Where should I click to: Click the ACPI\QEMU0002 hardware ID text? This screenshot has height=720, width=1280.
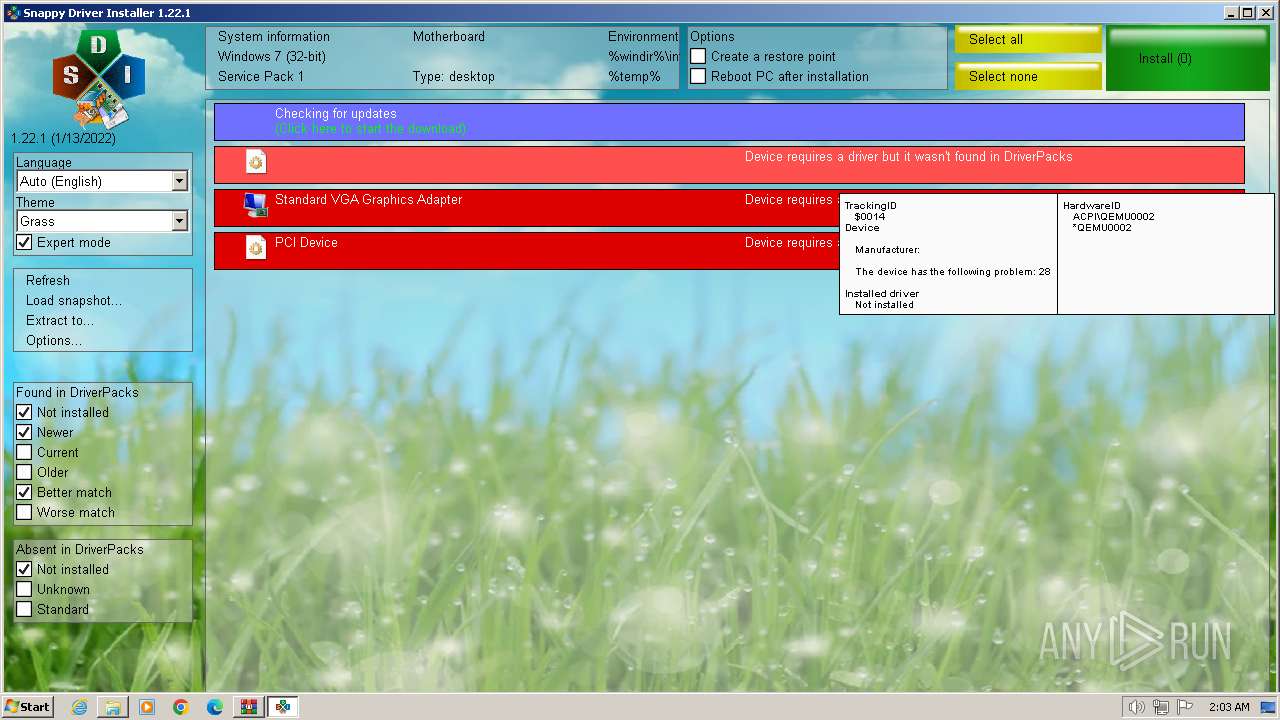(x=1113, y=217)
